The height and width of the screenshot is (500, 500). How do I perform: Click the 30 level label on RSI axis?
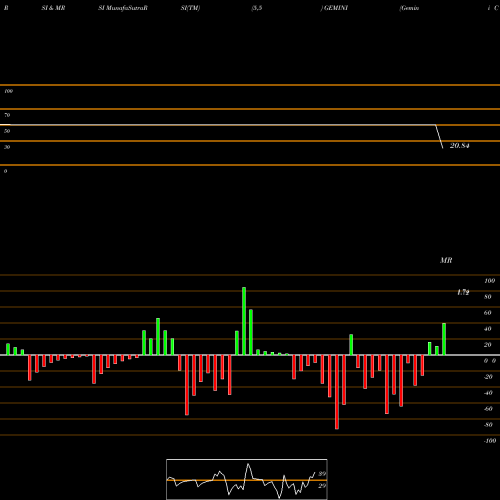point(7,147)
